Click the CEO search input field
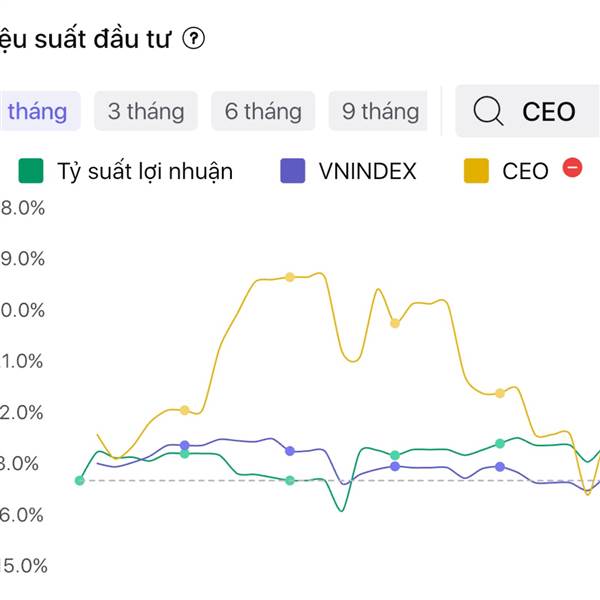Viewport: 600px width, 600px height. pos(549,111)
